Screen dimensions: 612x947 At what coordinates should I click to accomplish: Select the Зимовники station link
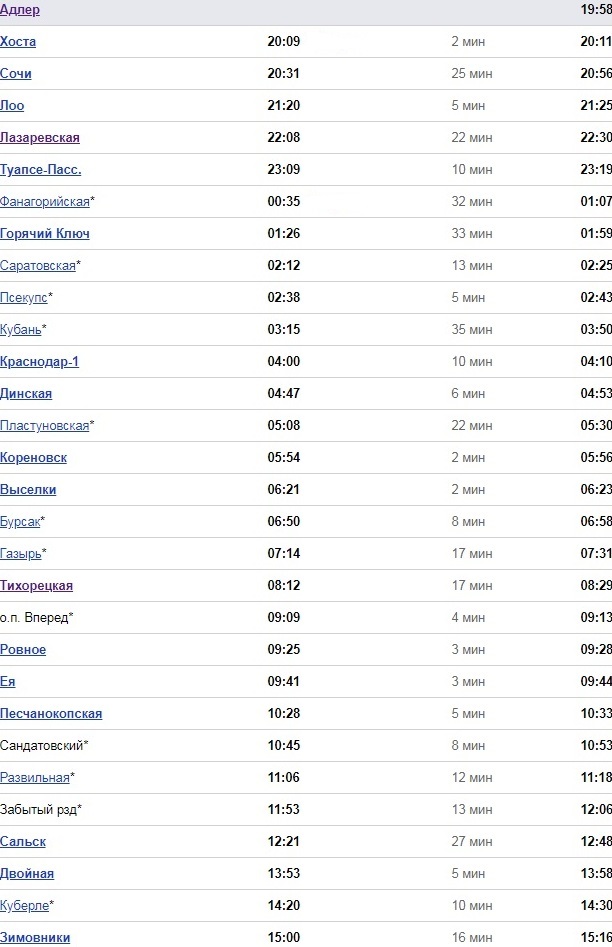(35, 938)
